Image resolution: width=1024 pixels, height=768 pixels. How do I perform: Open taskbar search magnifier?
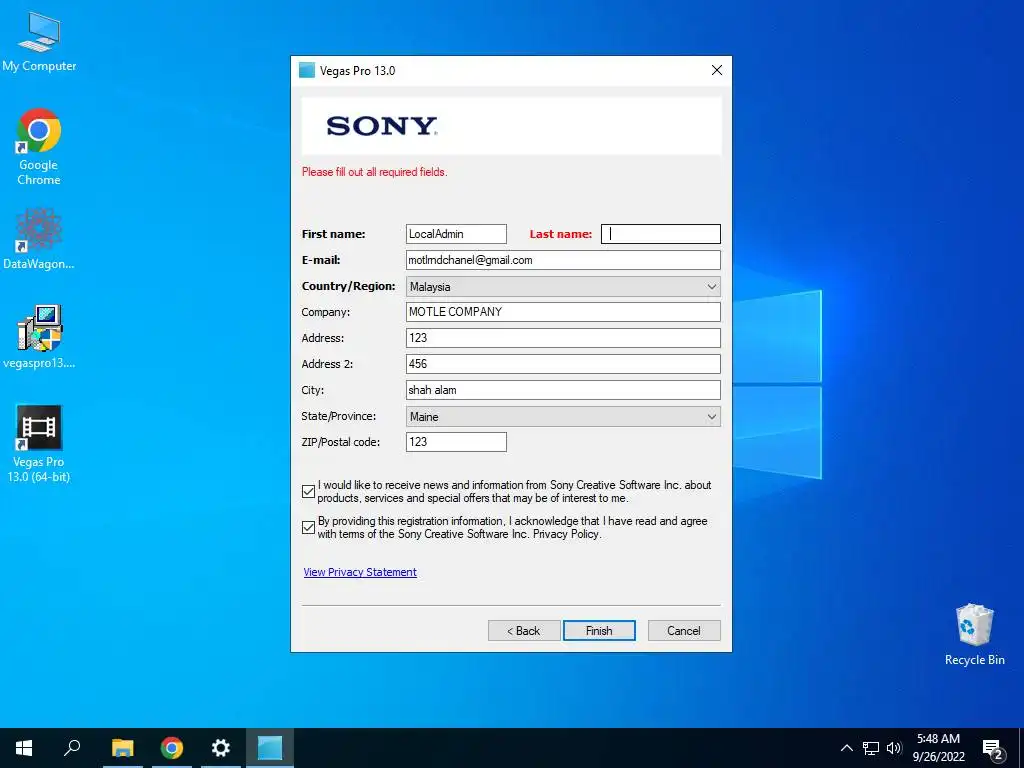[72, 748]
